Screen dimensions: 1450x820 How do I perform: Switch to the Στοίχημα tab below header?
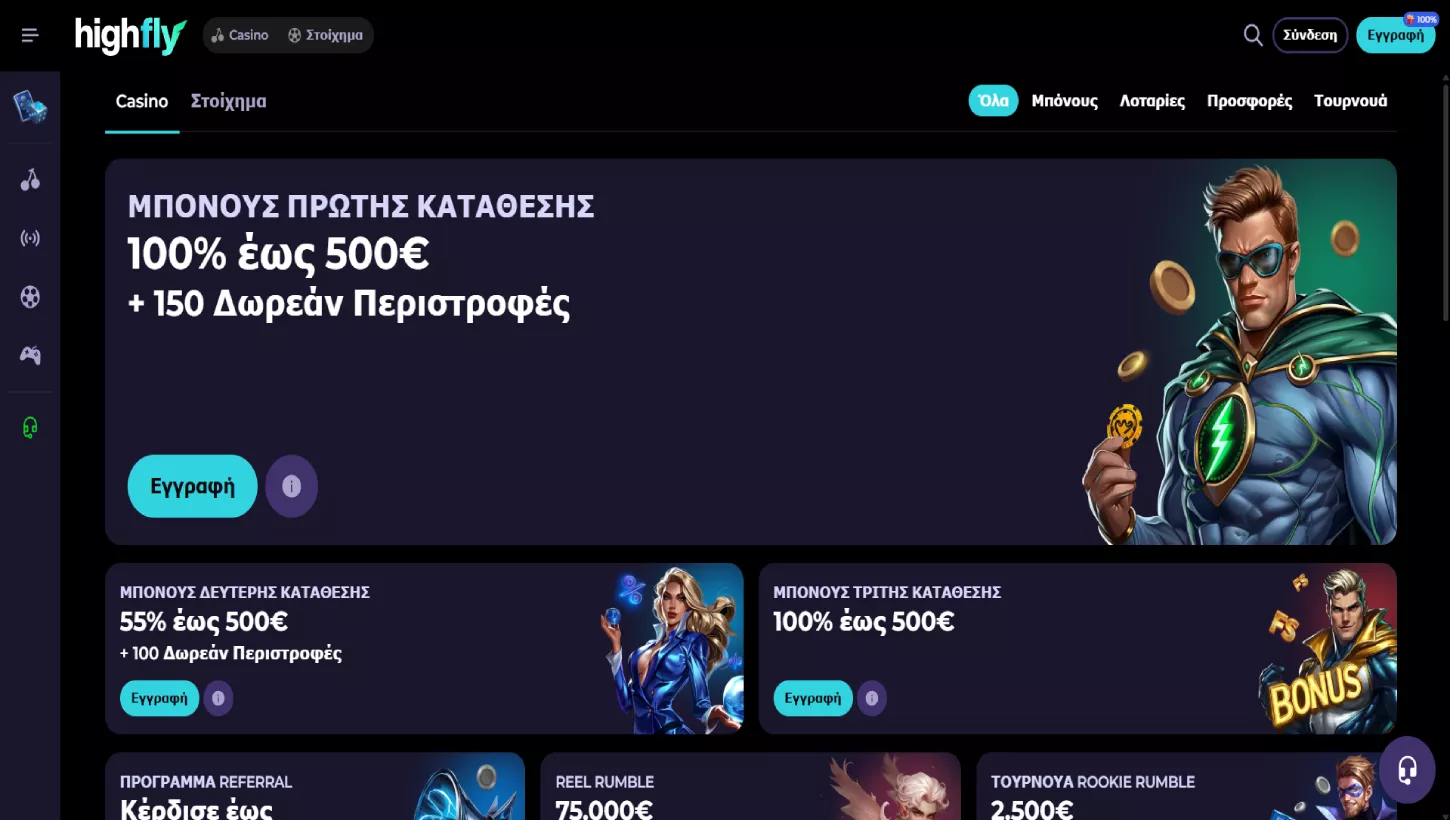228,101
